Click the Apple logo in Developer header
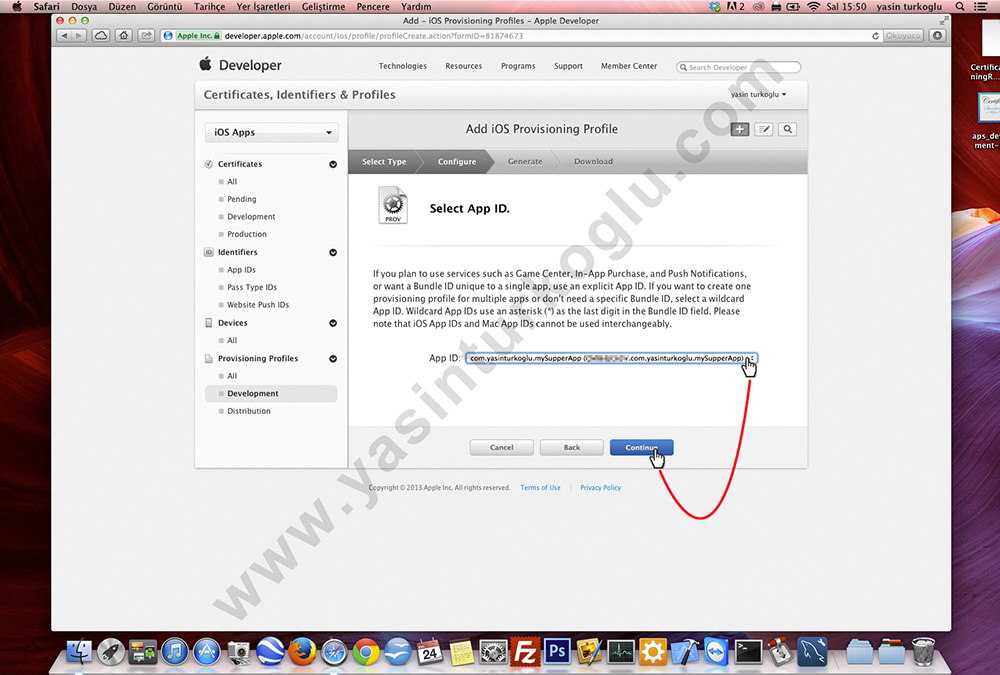Viewport: 1000px width, 675px height. point(205,64)
